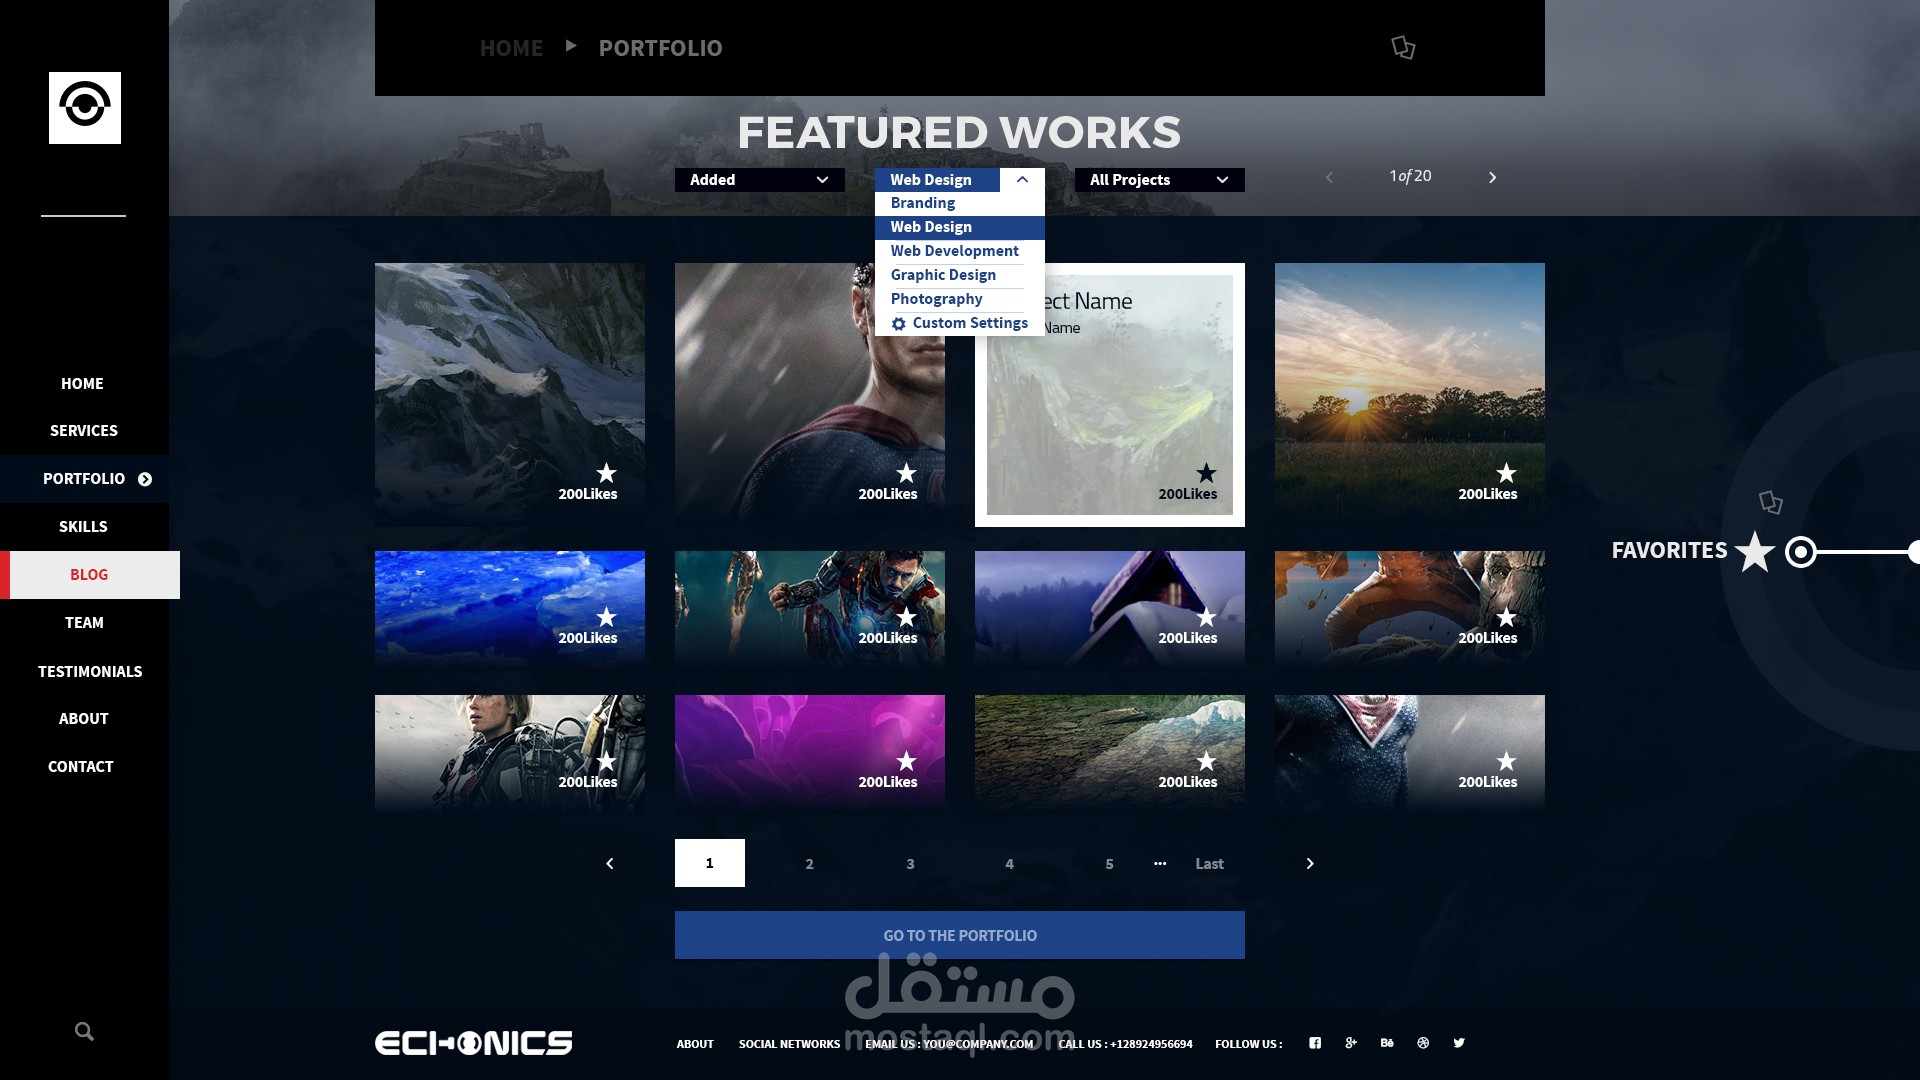Screen dimensions: 1920x1080
Task: Open the All Projects dropdown
Action: point(1159,180)
